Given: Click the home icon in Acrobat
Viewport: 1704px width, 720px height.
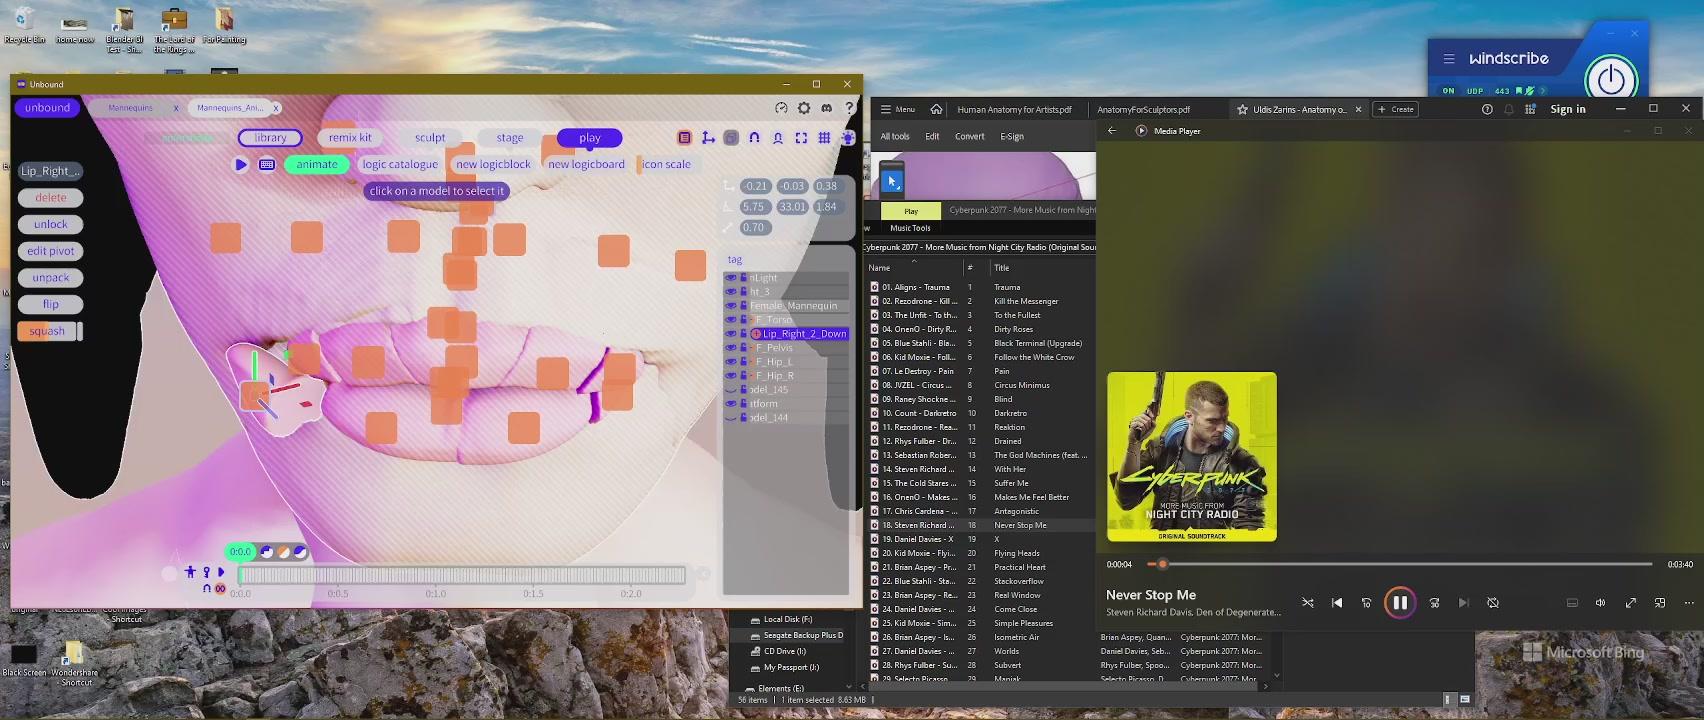Looking at the screenshot, I should [936, 109].
